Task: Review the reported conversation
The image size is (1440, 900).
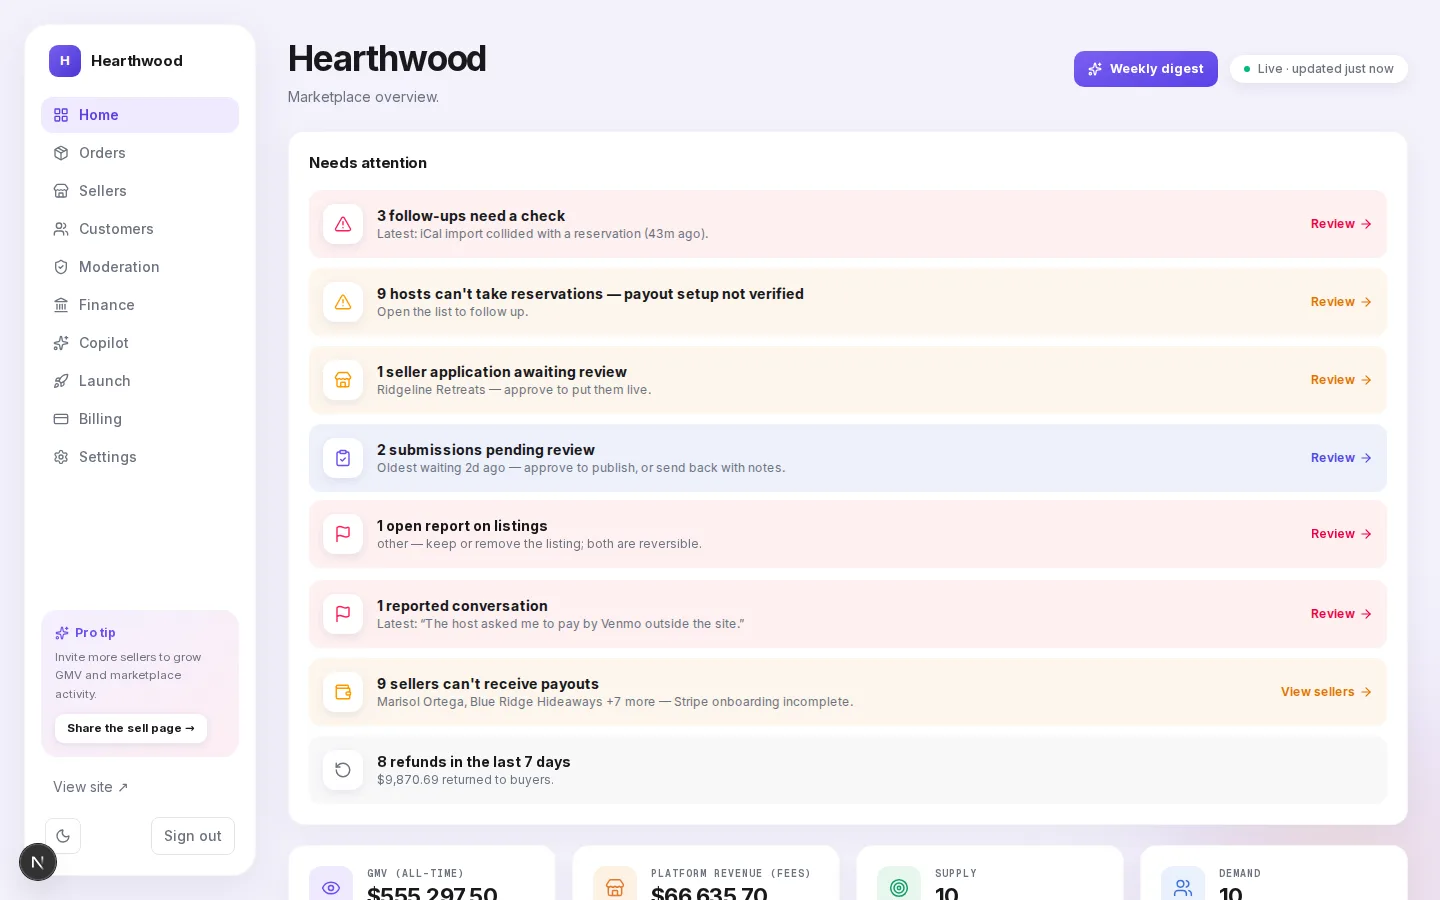Action: [1341, 614]
